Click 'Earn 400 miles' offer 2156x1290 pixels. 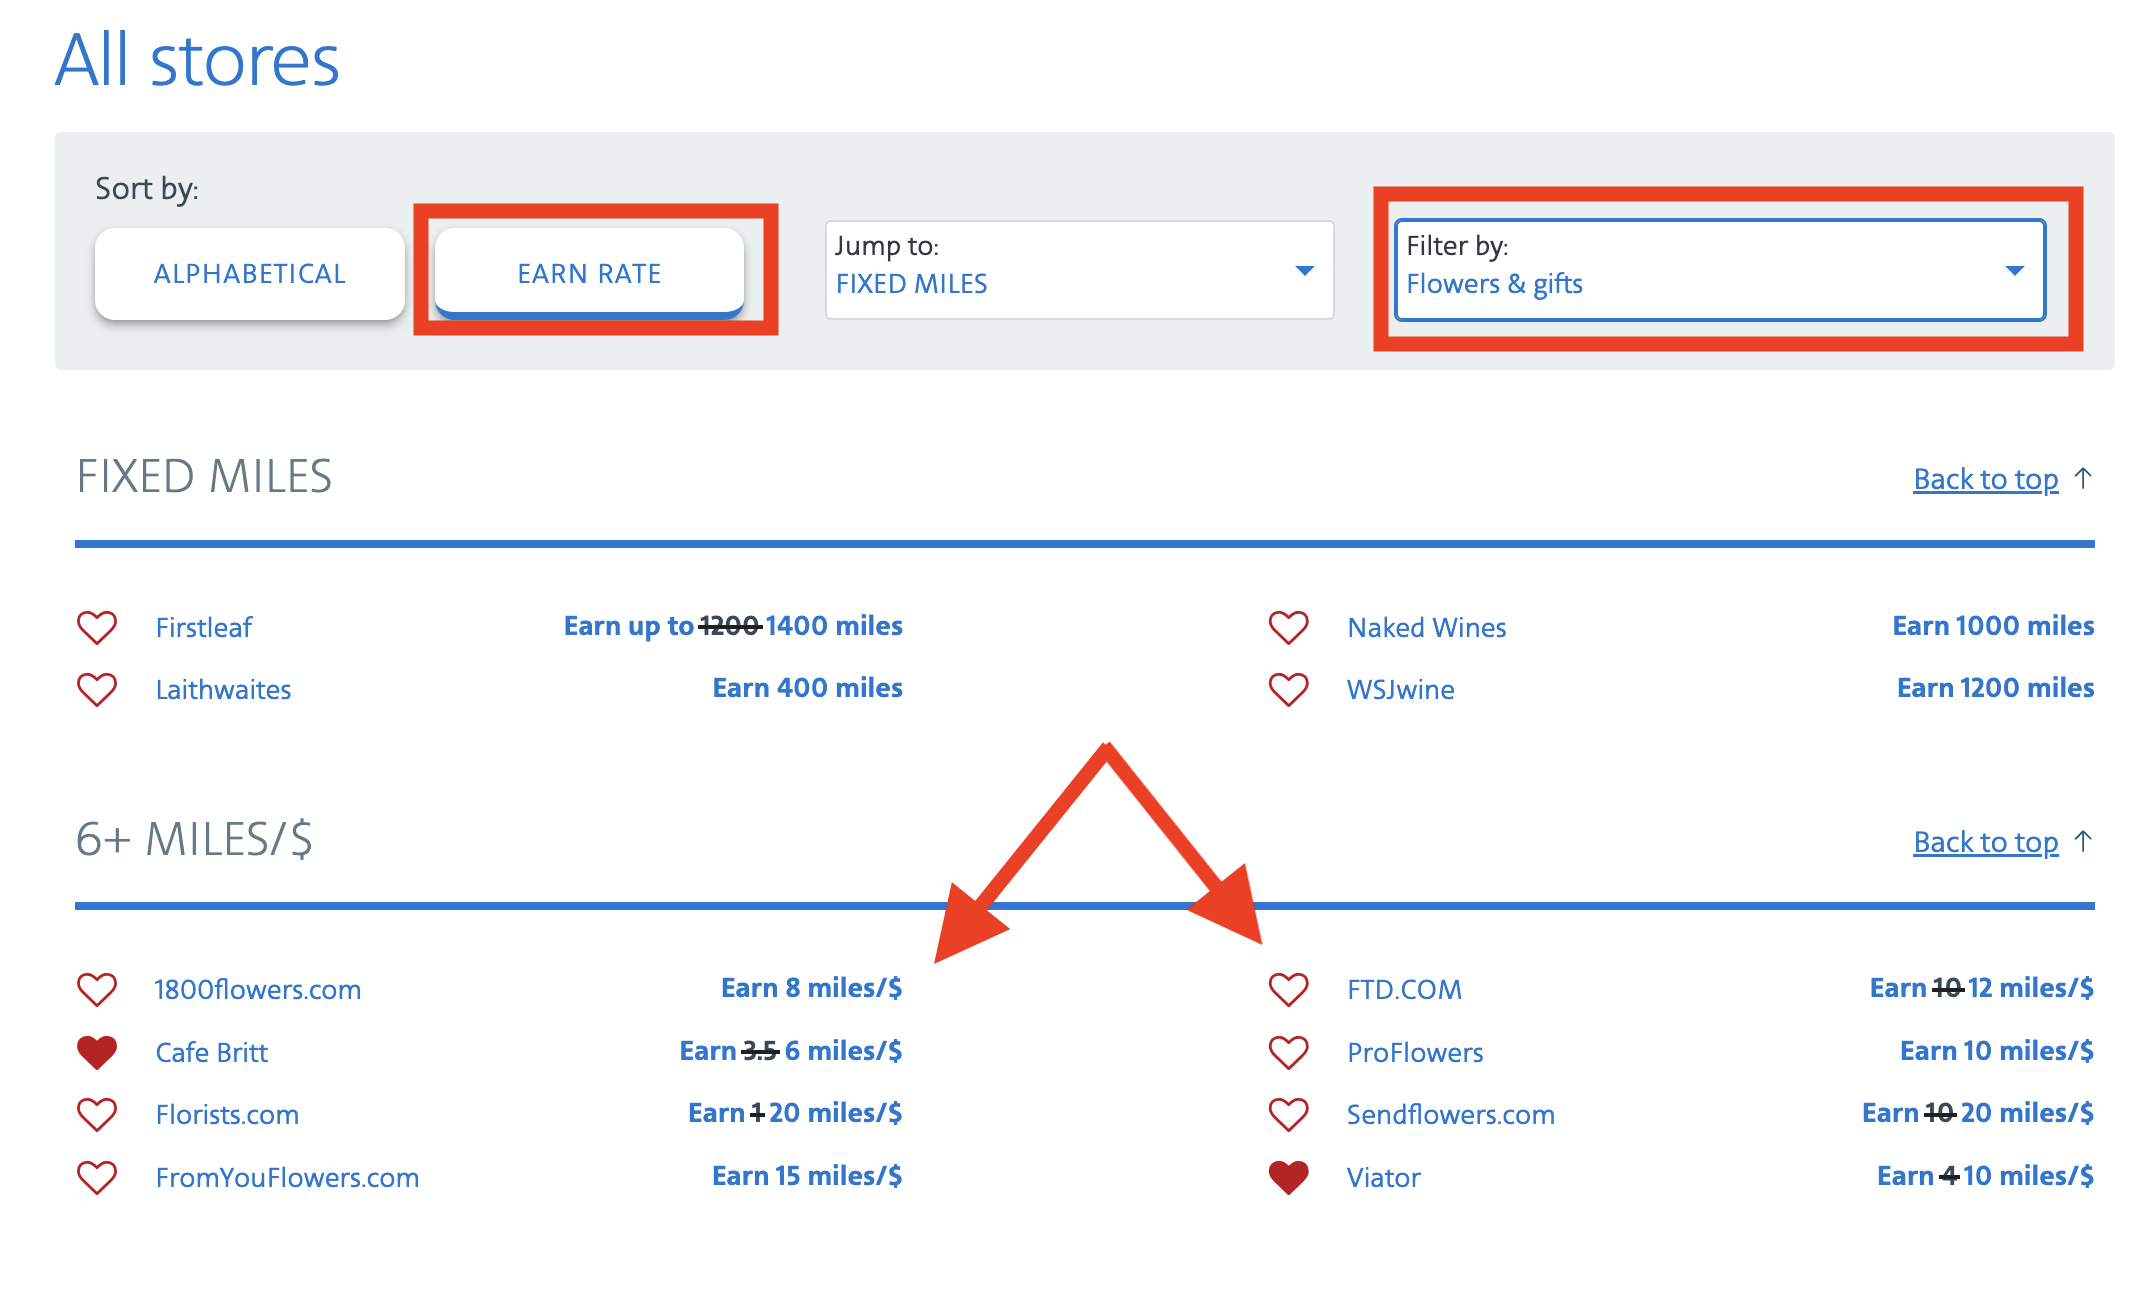pos(808,688)
